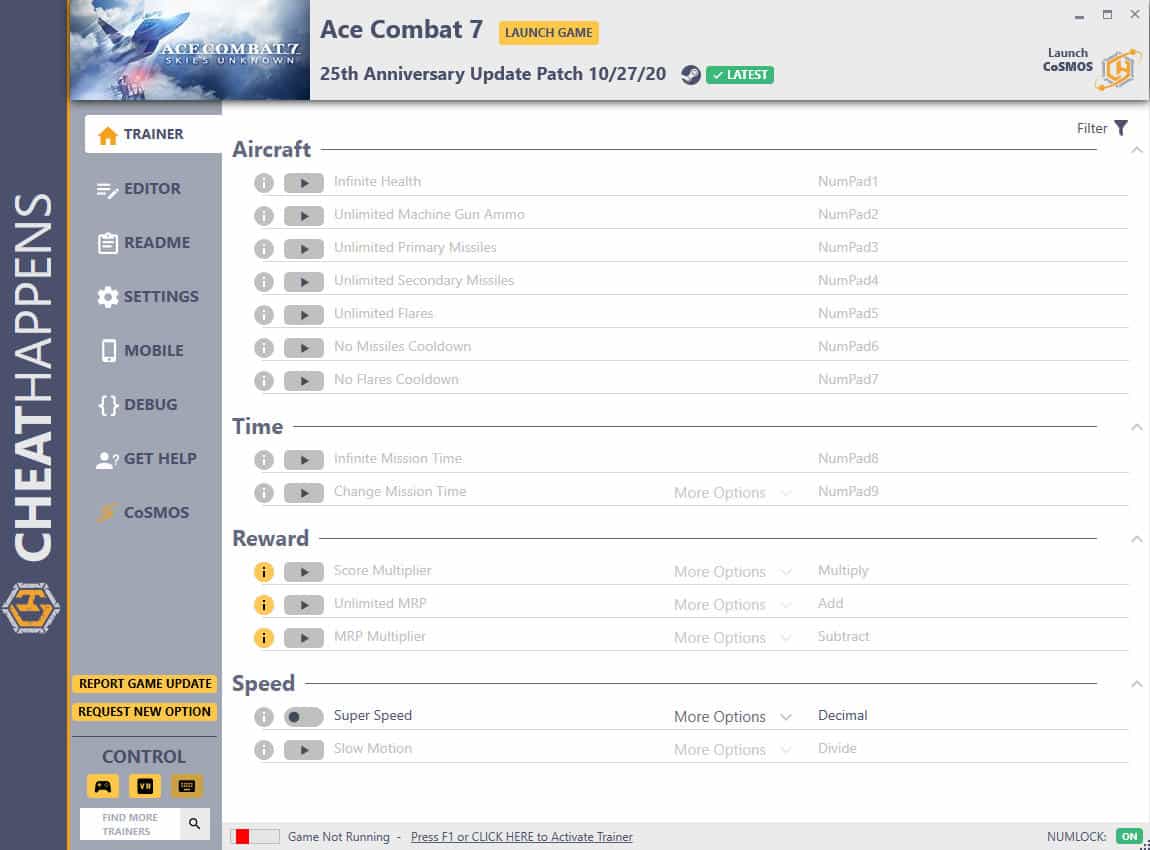This screenshot has height=850, width=1150.
Task: Activate No Missiles Cooldown
Action: pos(304,348)
